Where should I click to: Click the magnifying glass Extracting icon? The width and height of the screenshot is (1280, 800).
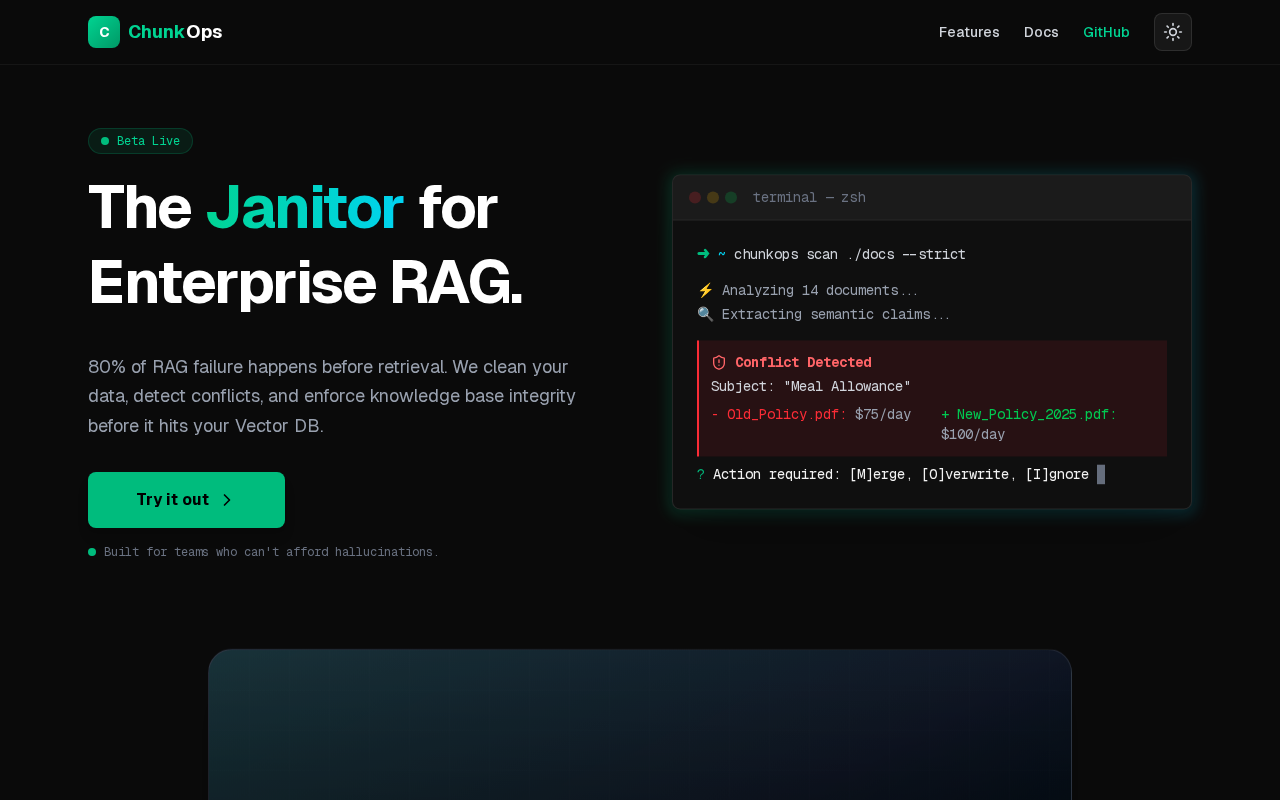click(705, 315)
